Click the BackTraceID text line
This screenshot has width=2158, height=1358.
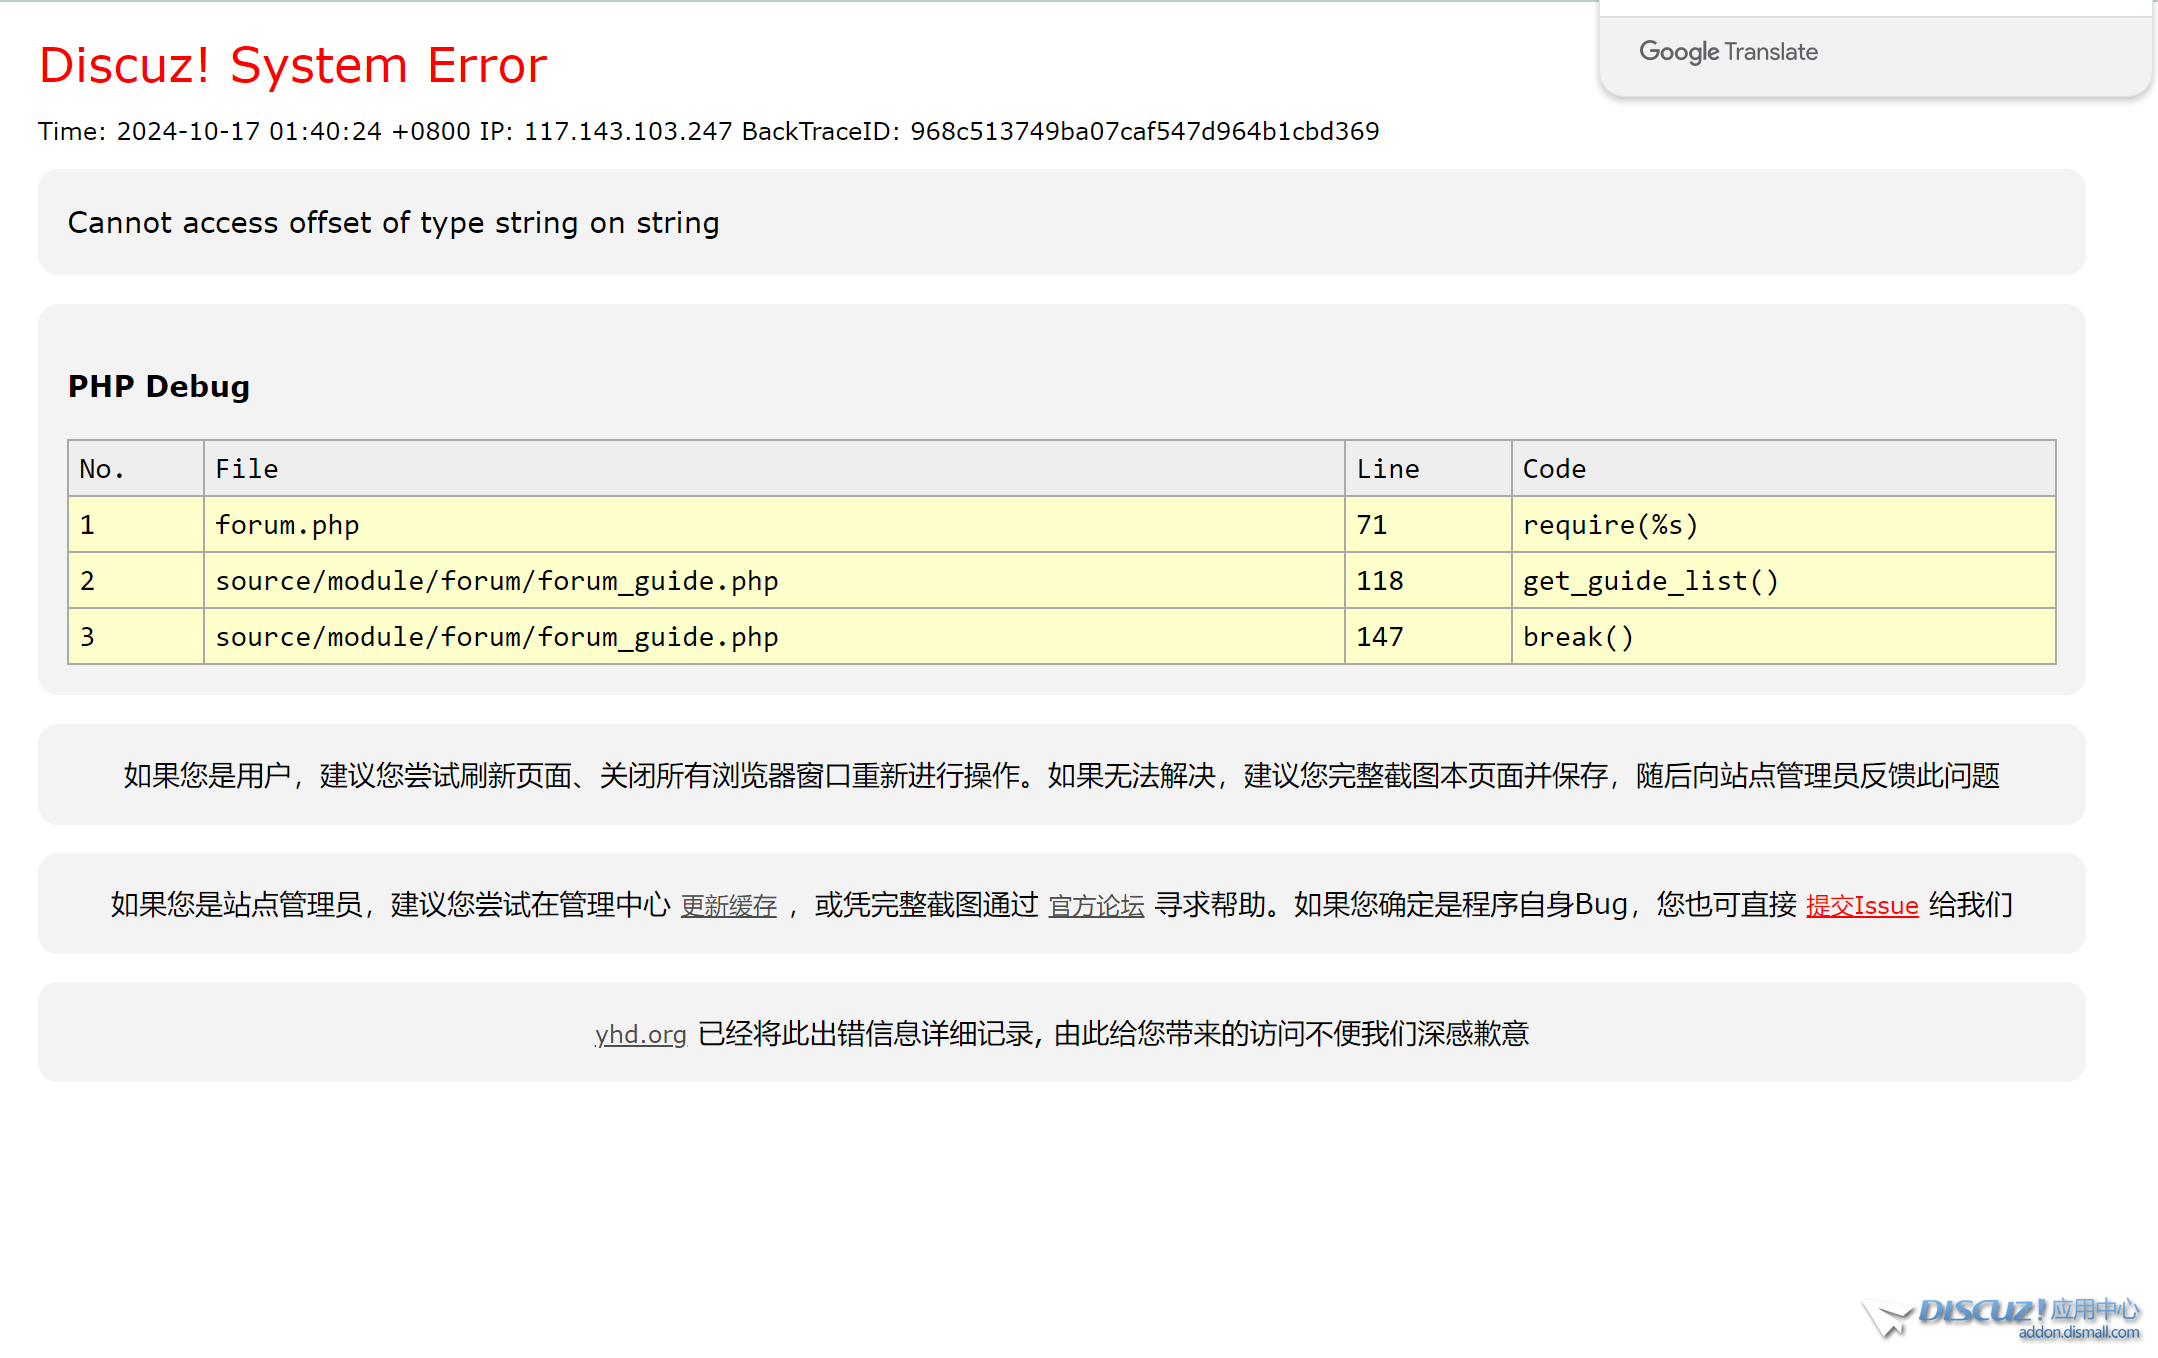click(1060, 132)
